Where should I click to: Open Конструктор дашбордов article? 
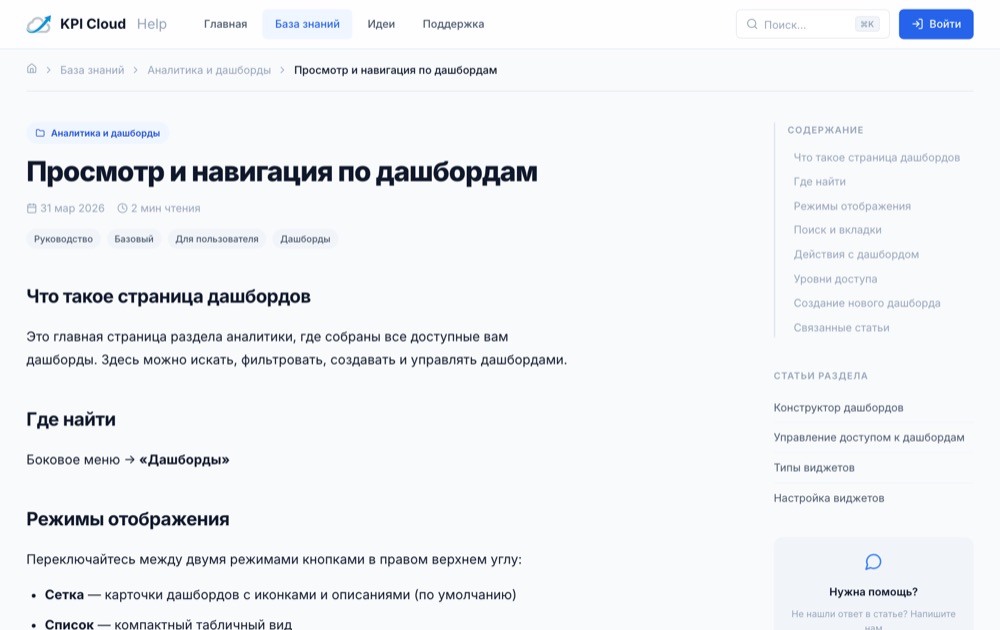pos(838,407)
